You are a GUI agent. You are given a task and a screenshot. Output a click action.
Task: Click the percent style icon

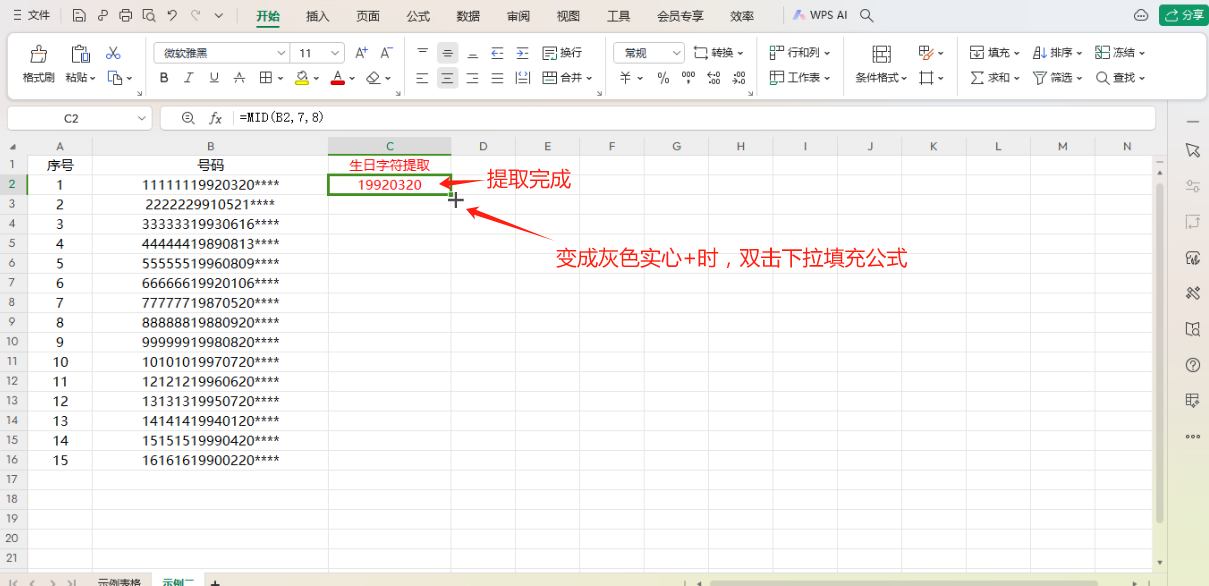tap(663, 78)
